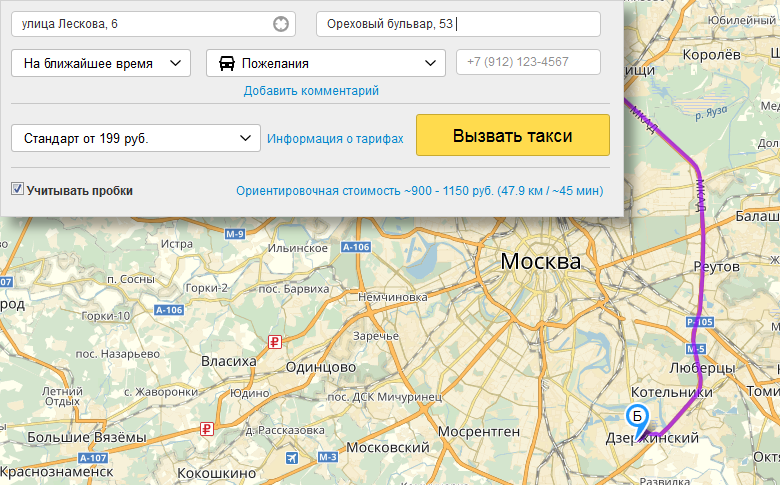Open the Информация о тарифах link

pos(335,138)
